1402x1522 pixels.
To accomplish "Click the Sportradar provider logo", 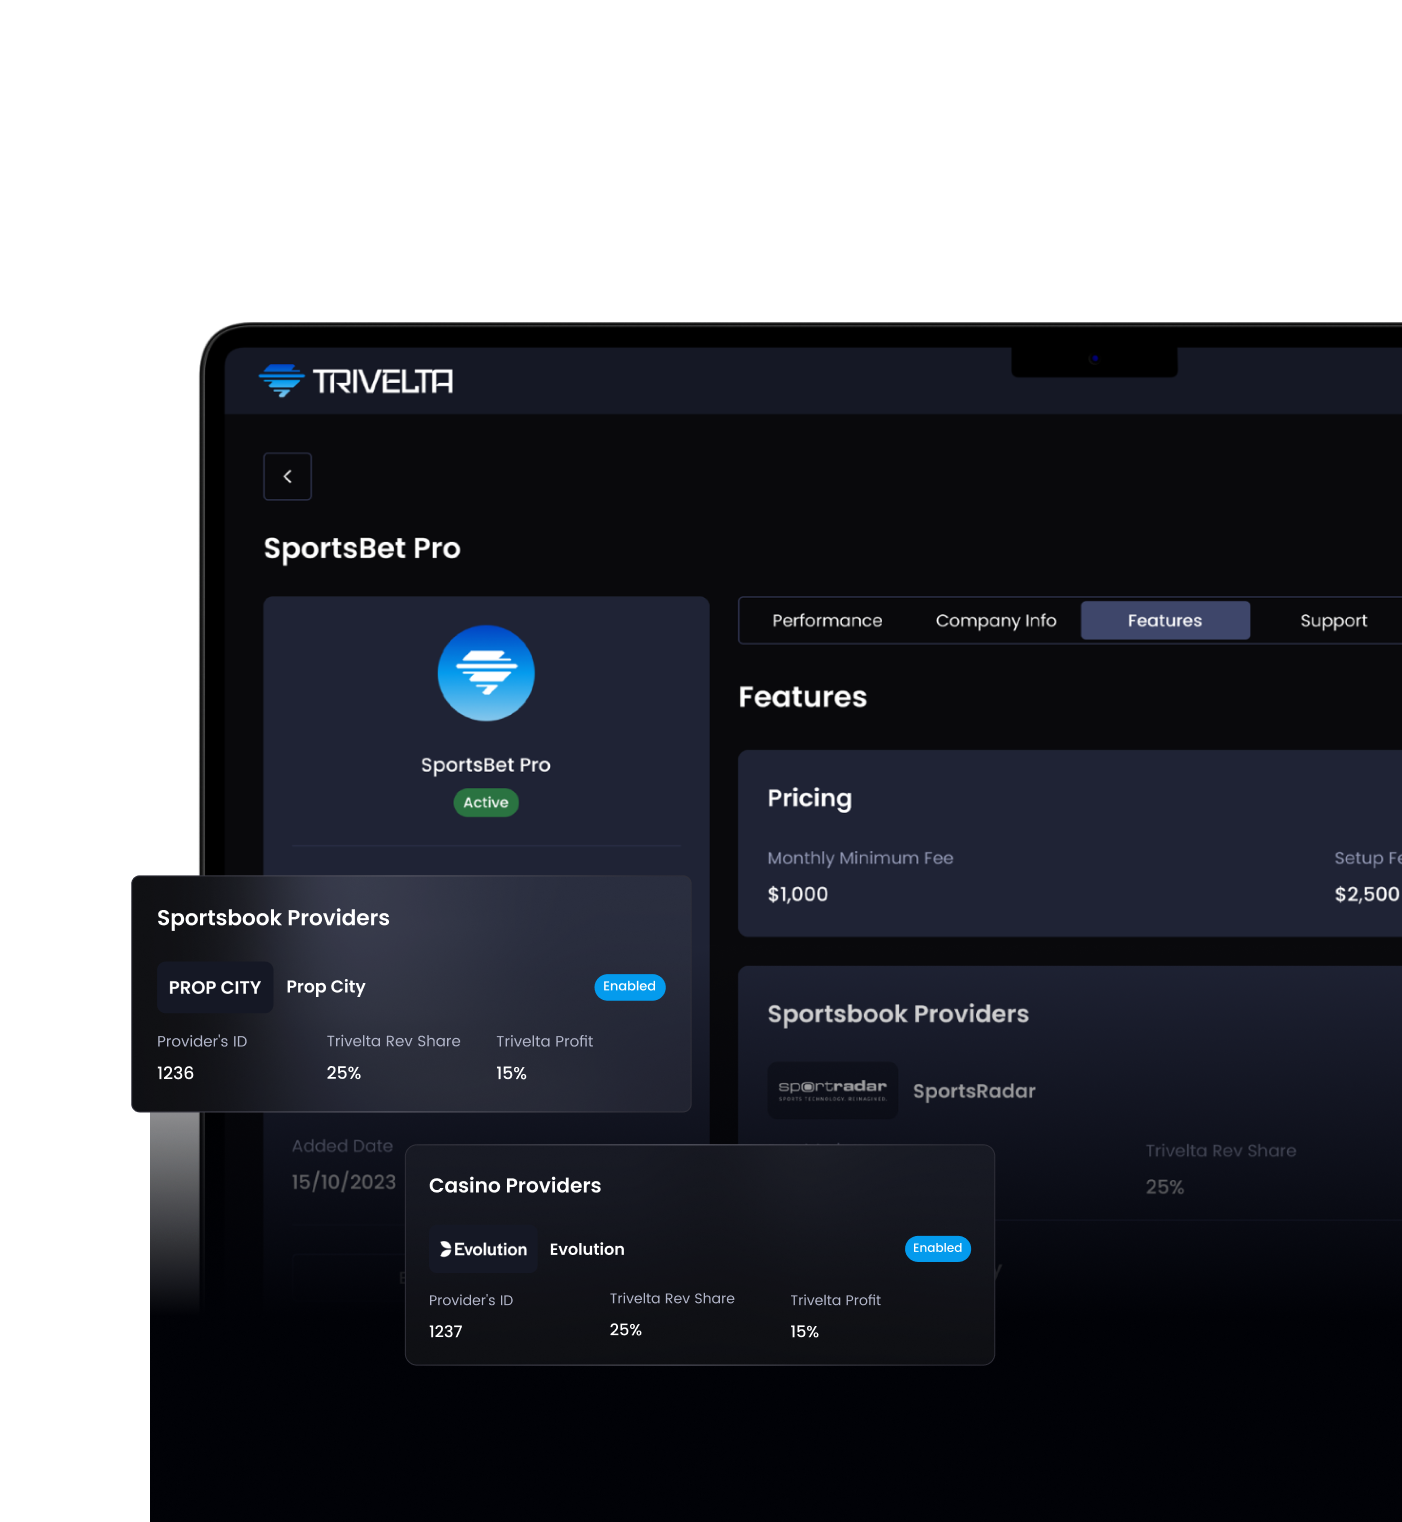I will tap(833, 1090).
